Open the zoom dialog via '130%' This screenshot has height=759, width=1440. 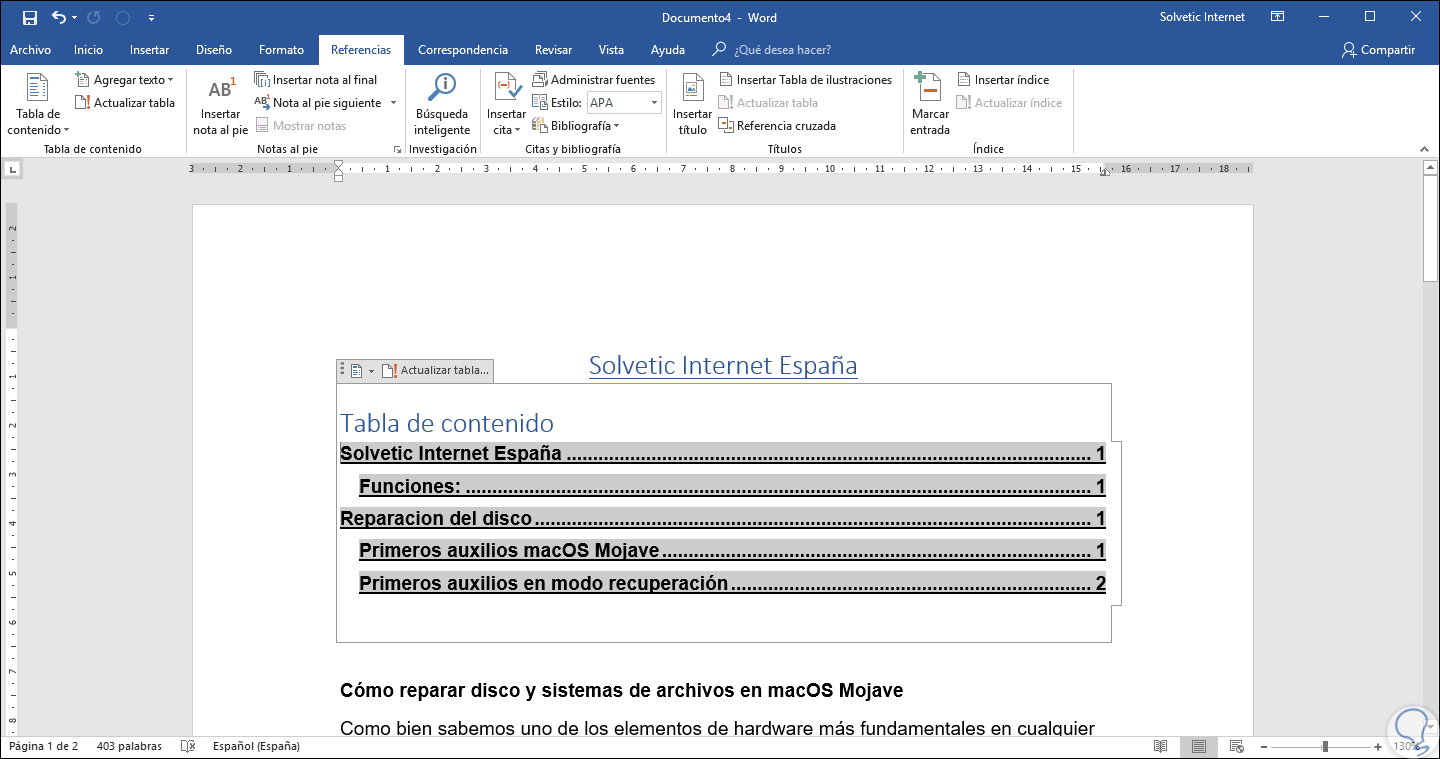pyautogui.click(x=1406, y=746)
